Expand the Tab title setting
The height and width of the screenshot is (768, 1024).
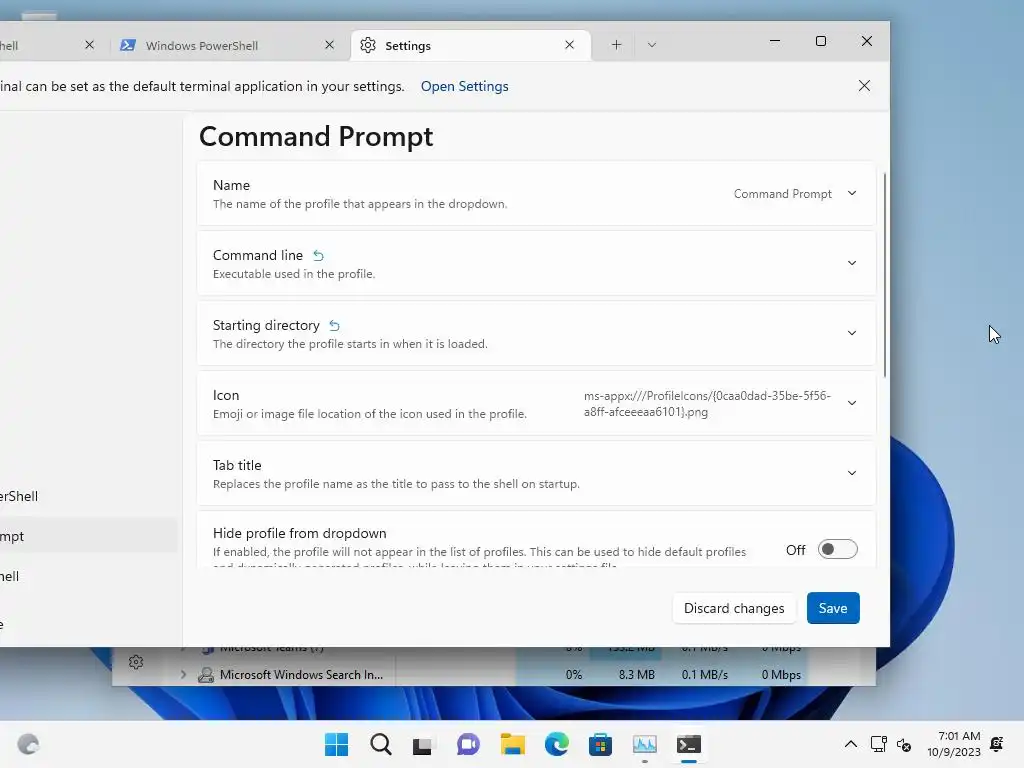[536, 473]
